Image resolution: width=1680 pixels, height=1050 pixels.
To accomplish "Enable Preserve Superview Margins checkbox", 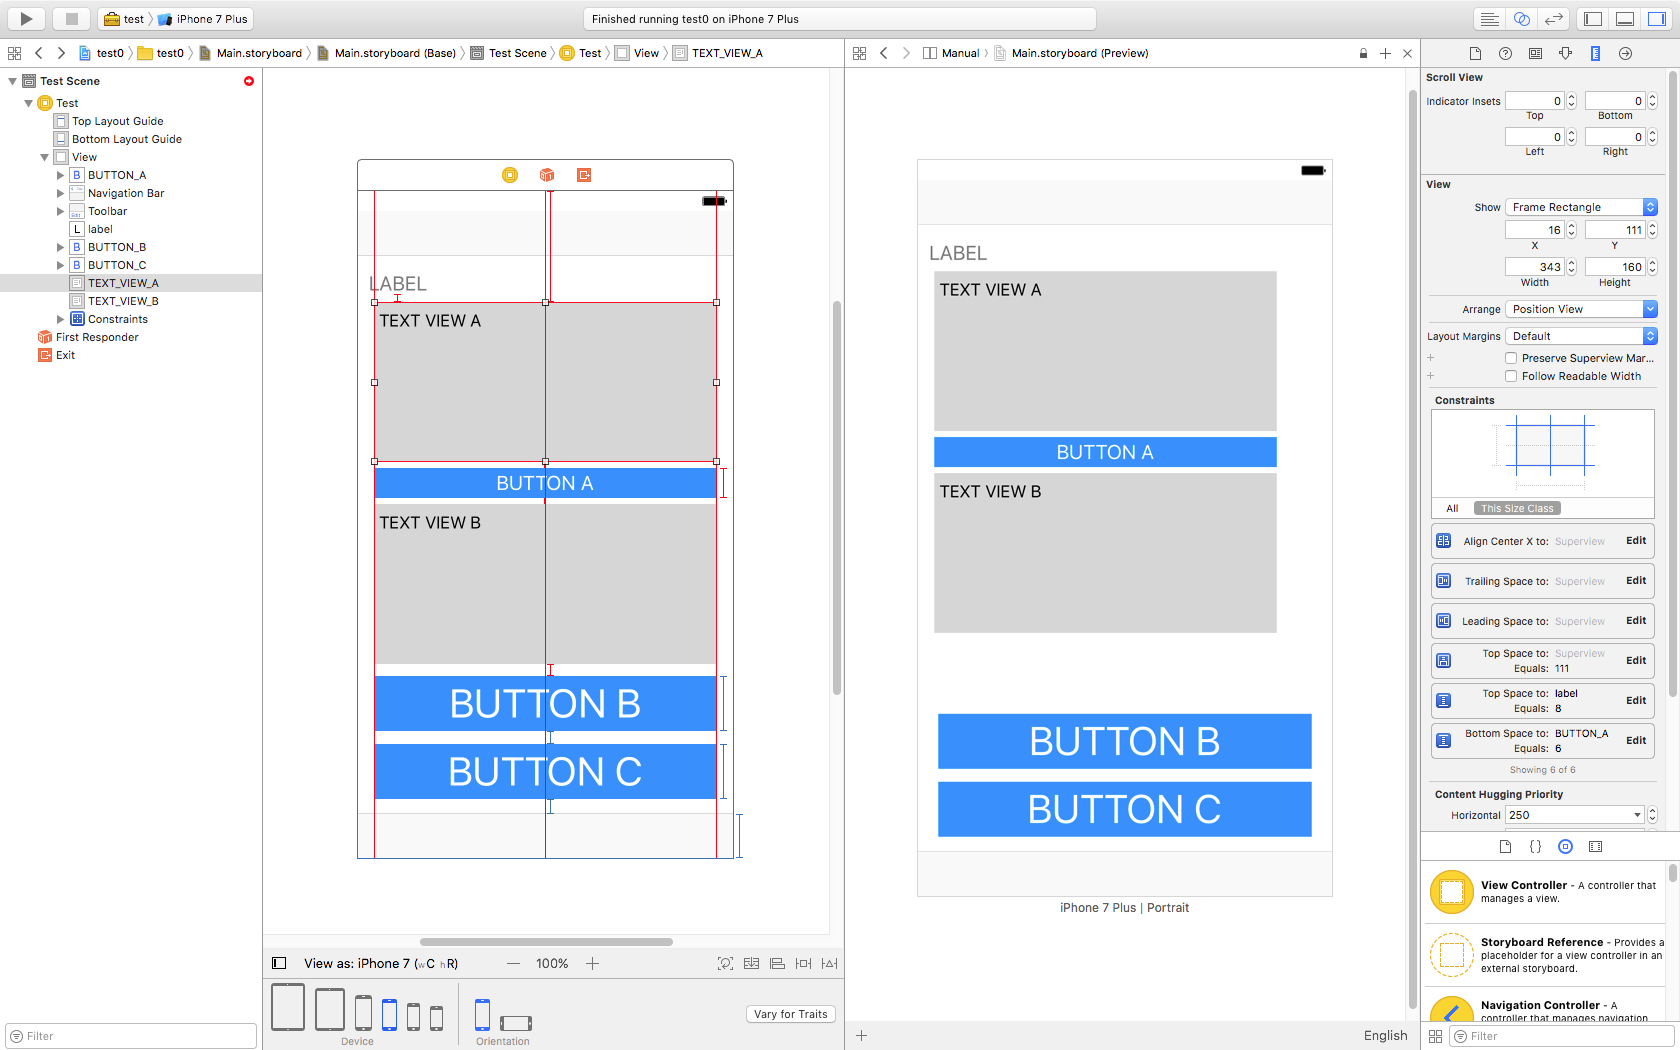I will pos(1511,358).
